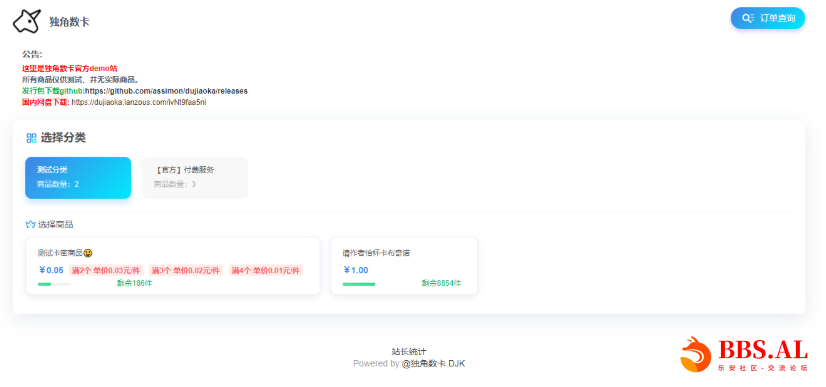Viewport: 826px width, 387px height.
Task: Click the unicorn logo icon
Action: 27,22
